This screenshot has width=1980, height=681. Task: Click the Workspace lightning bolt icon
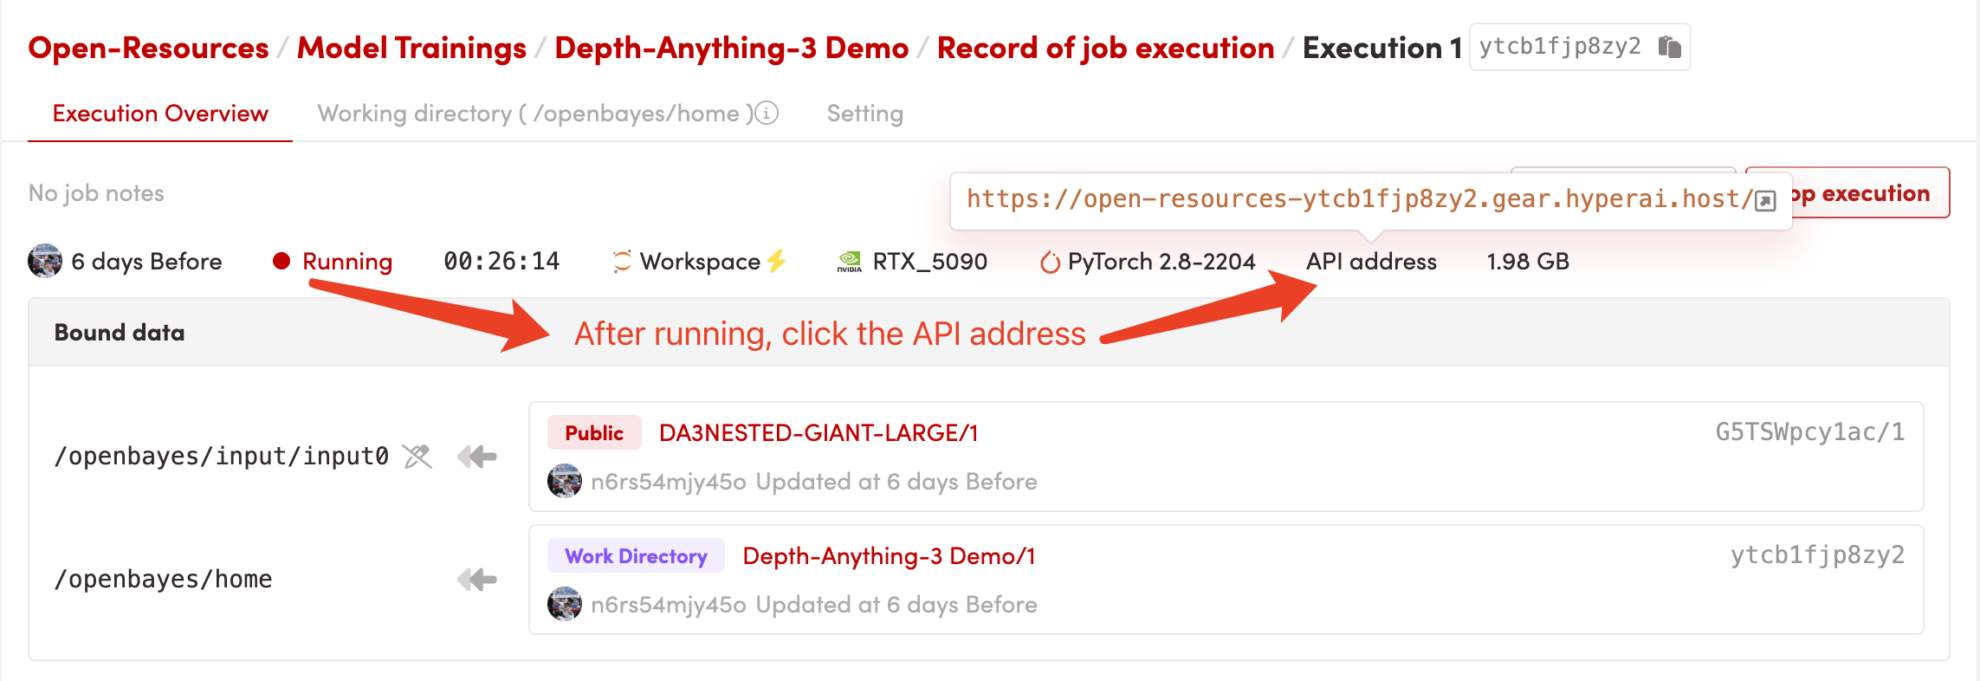point(776,261)
